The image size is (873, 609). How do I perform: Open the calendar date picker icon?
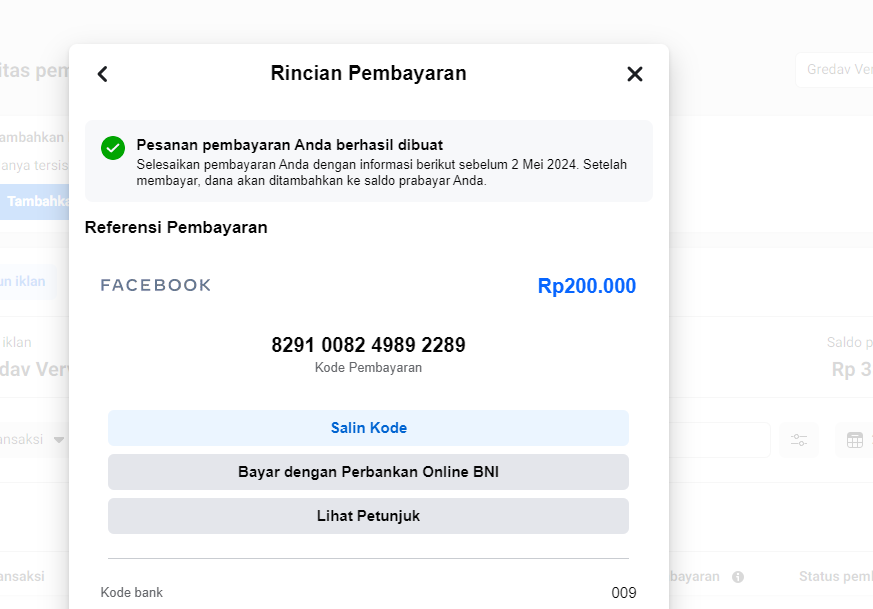tap(855, 440)
